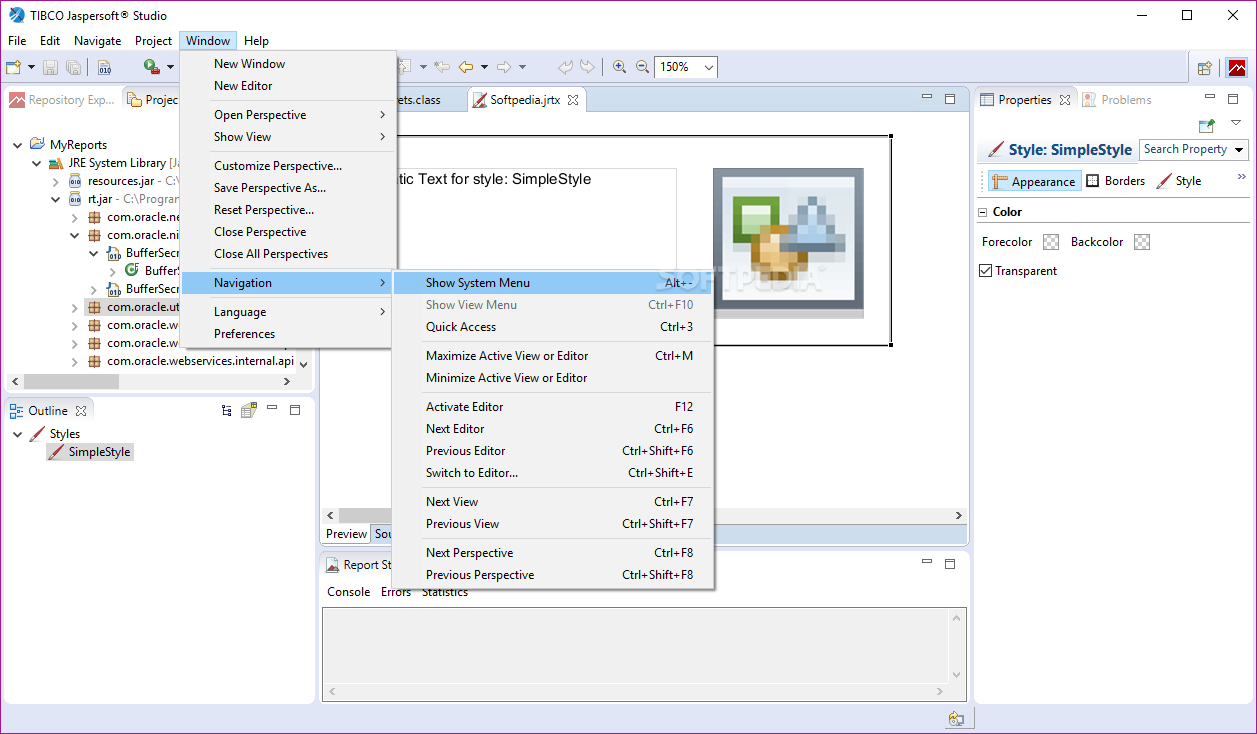Image resolution: width=1257 pixels, height=734 pixels.
Task: Expand the resources.jar tree node
Action: [56, 181]
